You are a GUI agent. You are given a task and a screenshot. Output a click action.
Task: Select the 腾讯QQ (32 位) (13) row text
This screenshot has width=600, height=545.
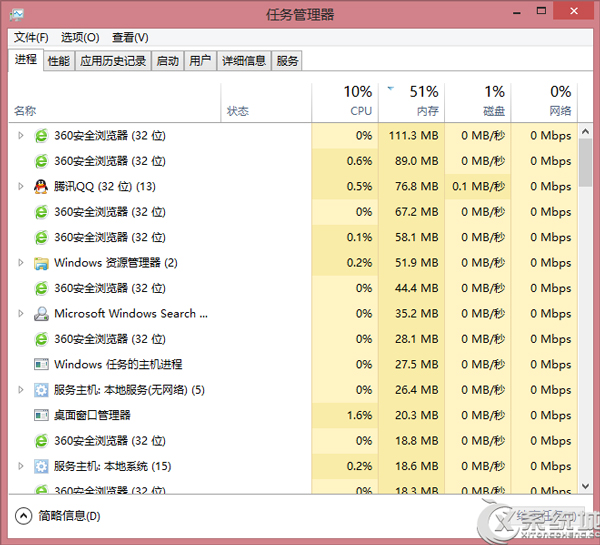click(104, 186)
